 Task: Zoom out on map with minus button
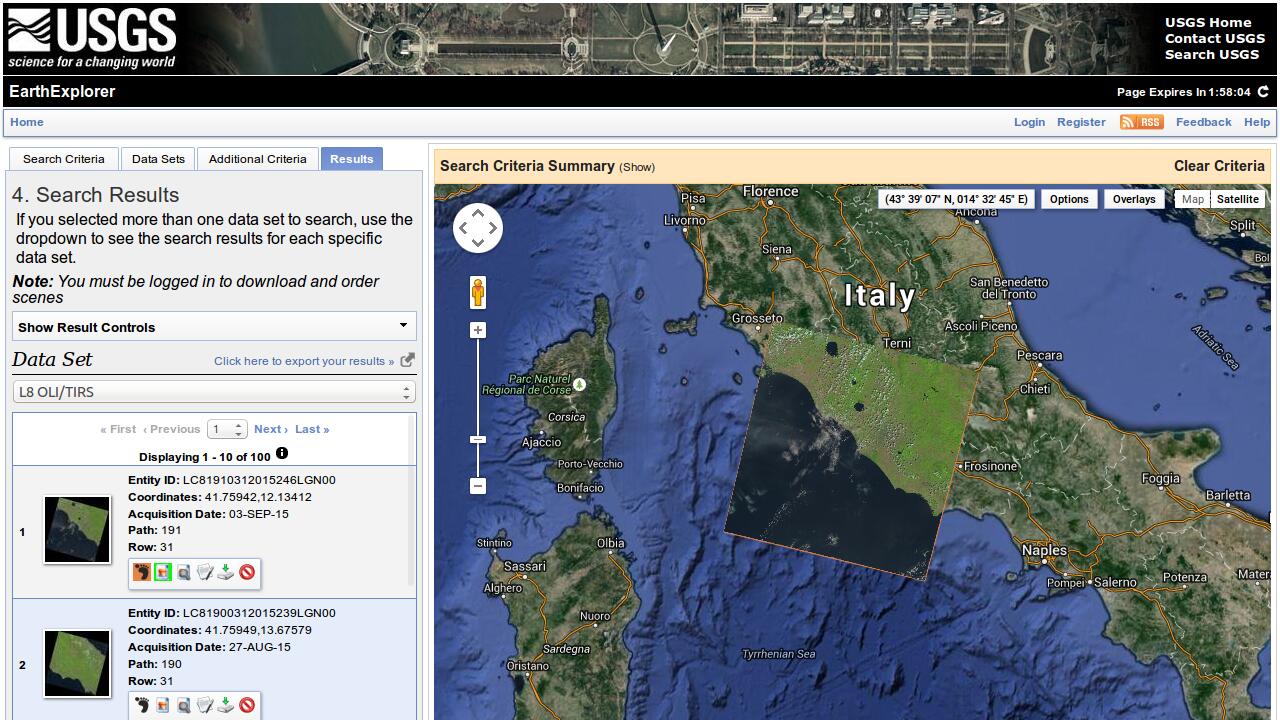478,486
